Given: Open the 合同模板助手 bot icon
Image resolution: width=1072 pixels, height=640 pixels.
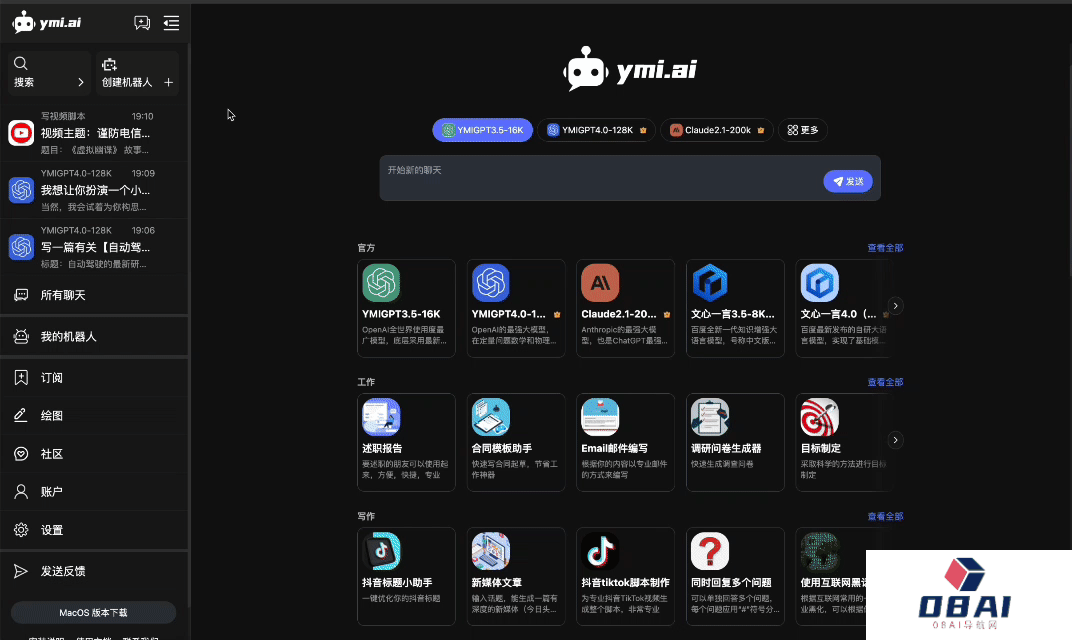Looking at the screenshot, I should tap(491, 417).
